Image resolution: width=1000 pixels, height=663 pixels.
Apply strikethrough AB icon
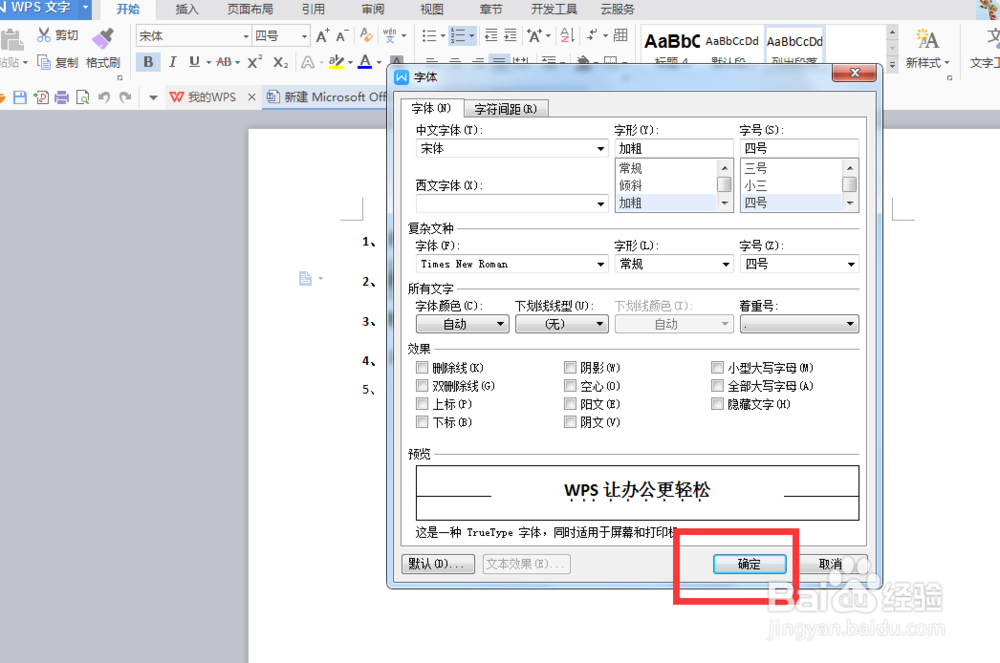point(224,62)
